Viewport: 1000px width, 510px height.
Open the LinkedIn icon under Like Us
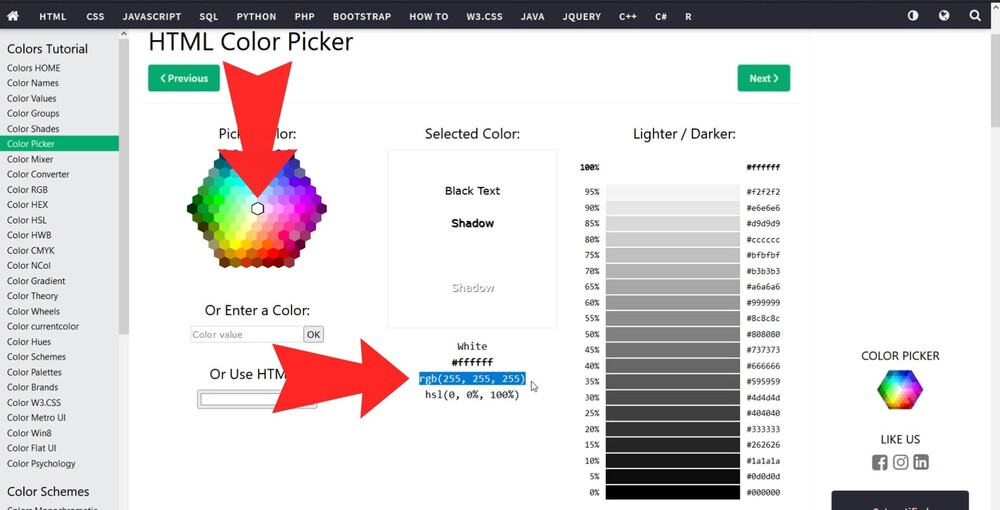point(921,462)
